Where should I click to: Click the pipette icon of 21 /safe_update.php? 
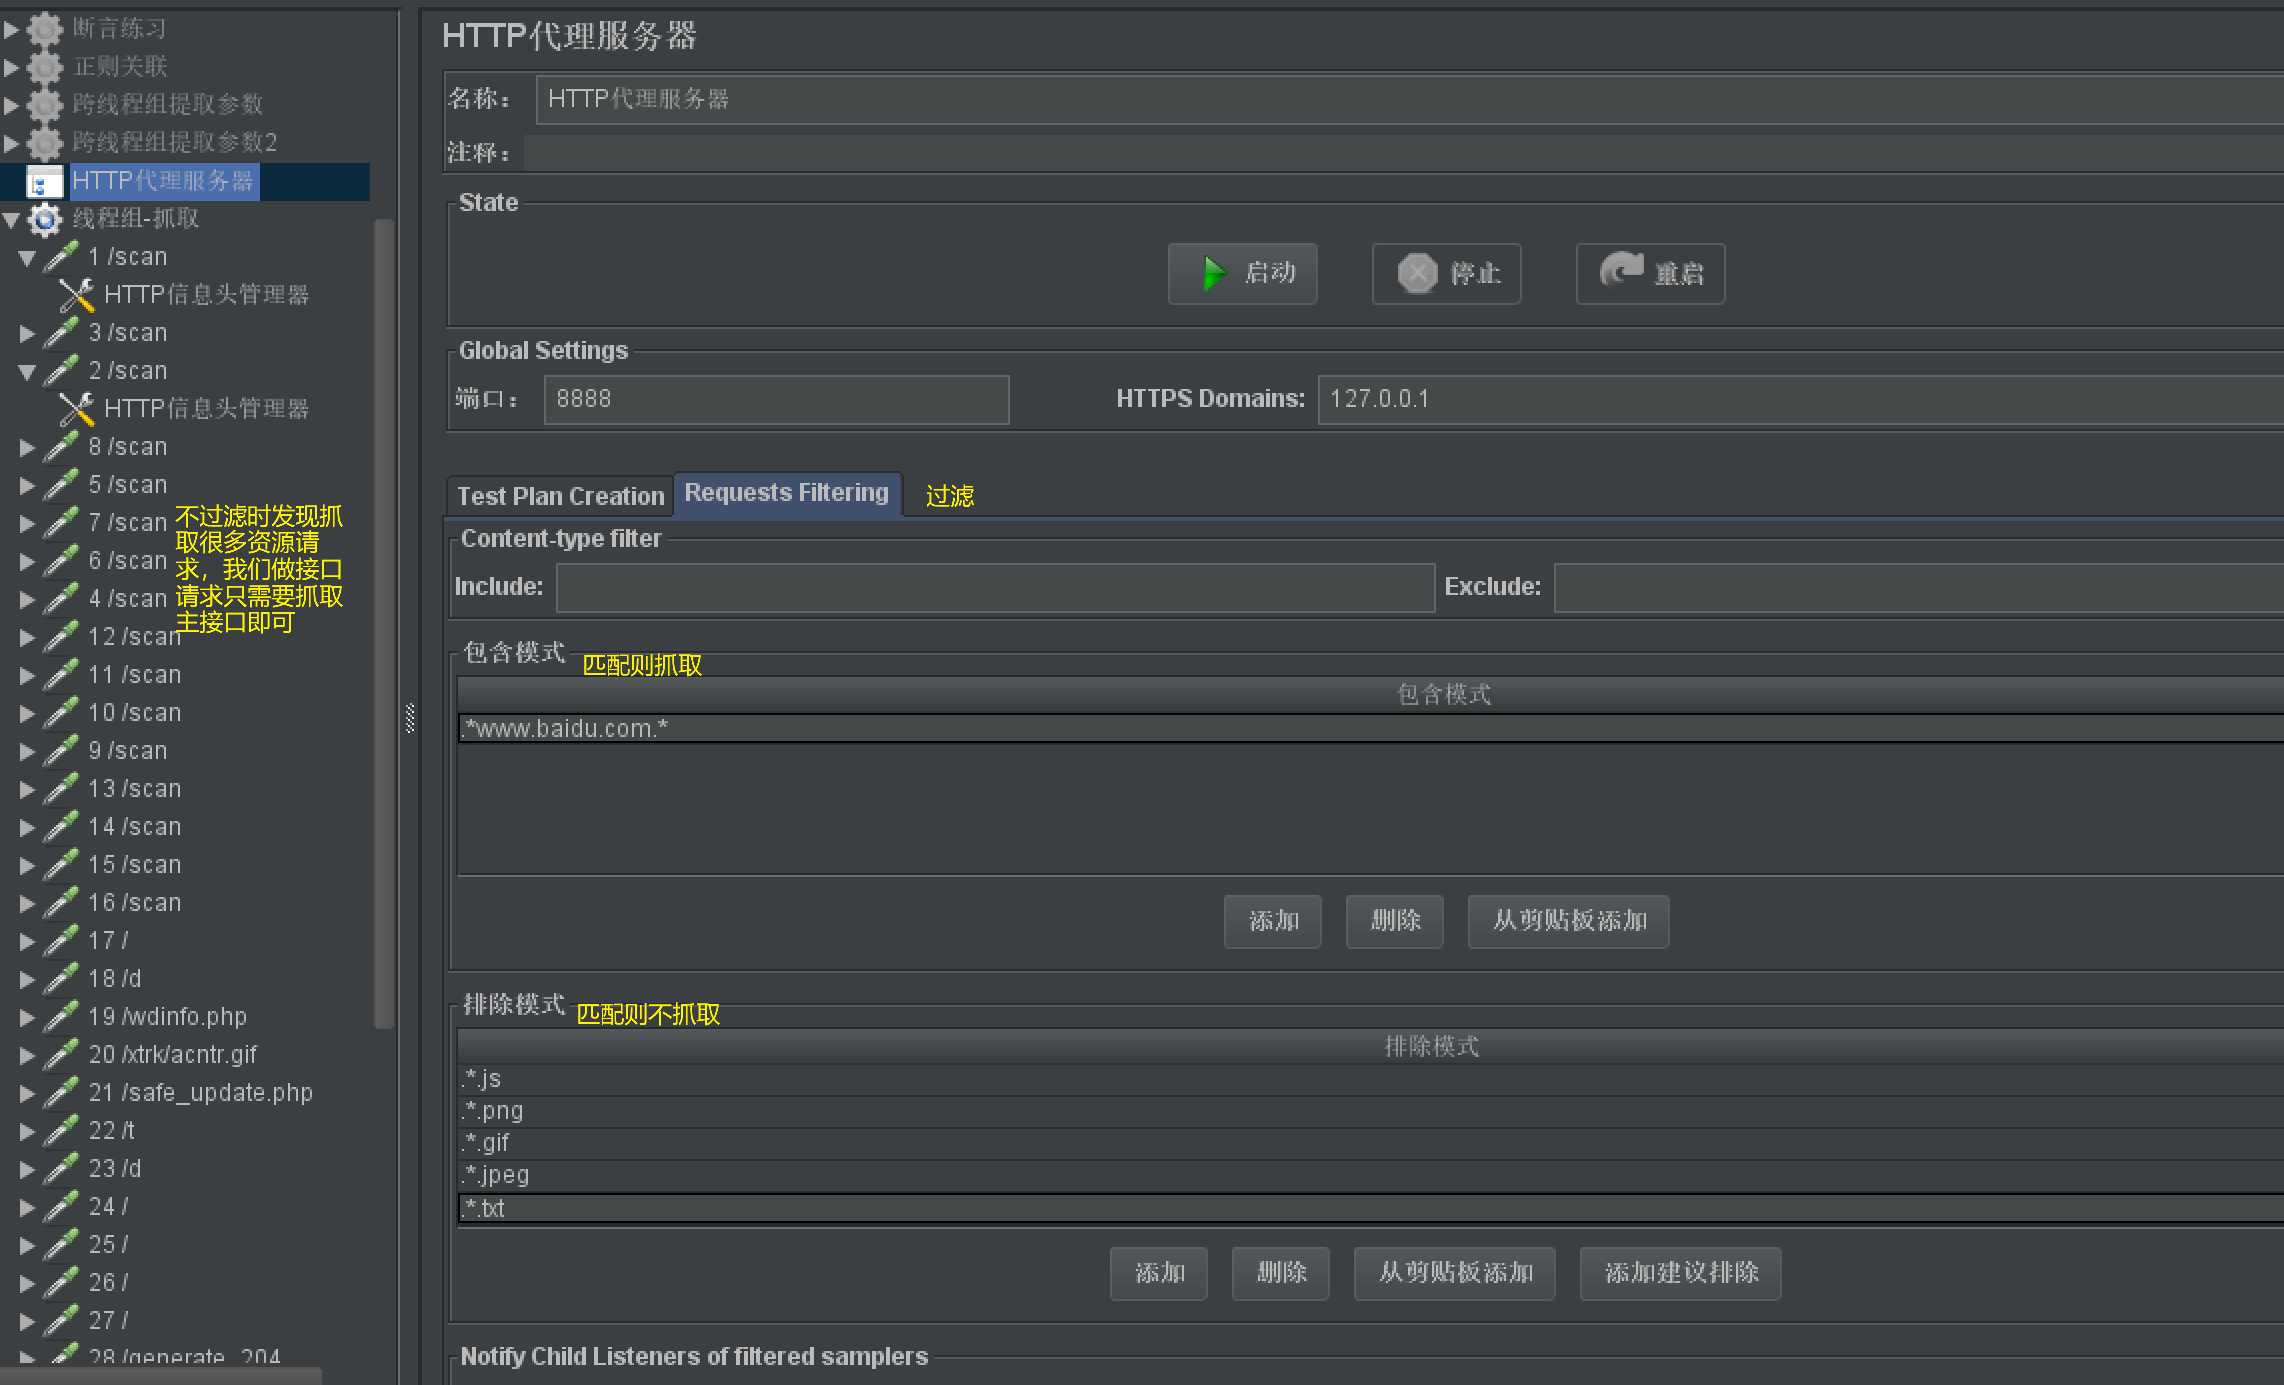pos(61,1093)
